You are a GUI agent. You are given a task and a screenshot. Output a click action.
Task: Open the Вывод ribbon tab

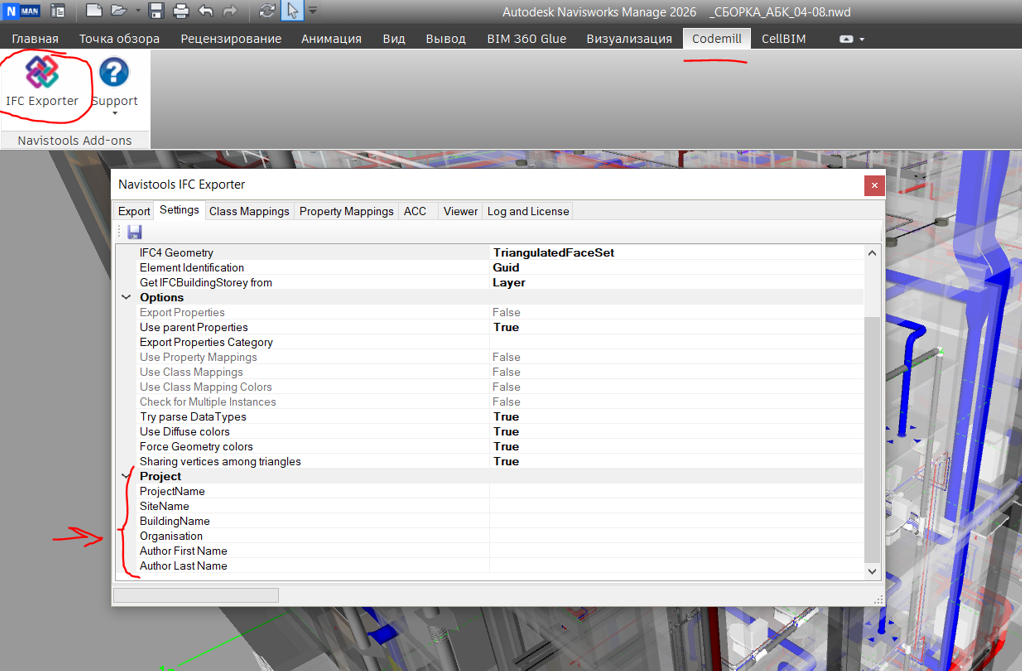(446, 38)
